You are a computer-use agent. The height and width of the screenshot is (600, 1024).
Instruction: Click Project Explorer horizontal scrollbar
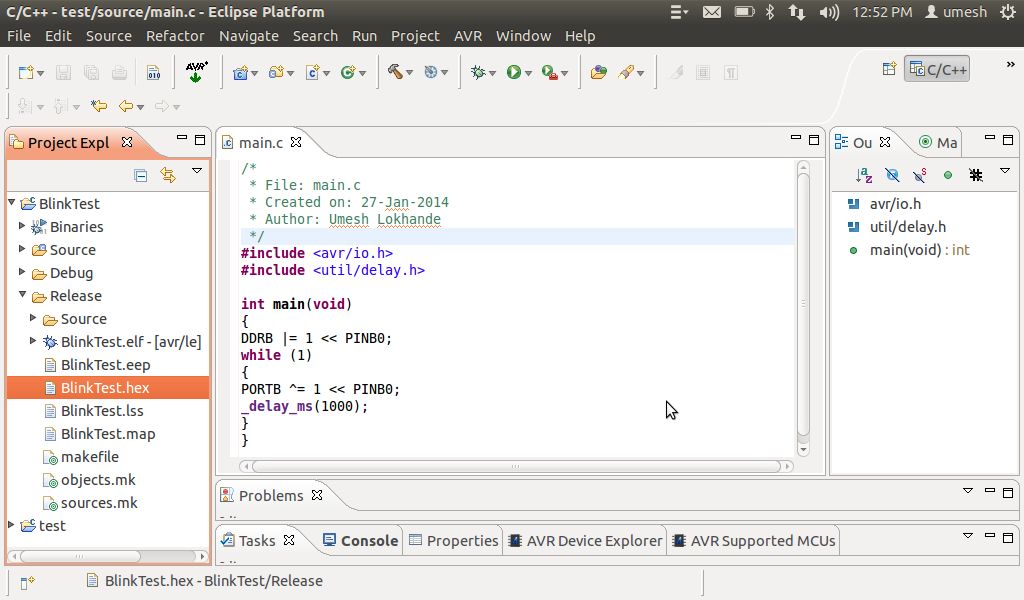pyautogui.click(x=80, y=556)
